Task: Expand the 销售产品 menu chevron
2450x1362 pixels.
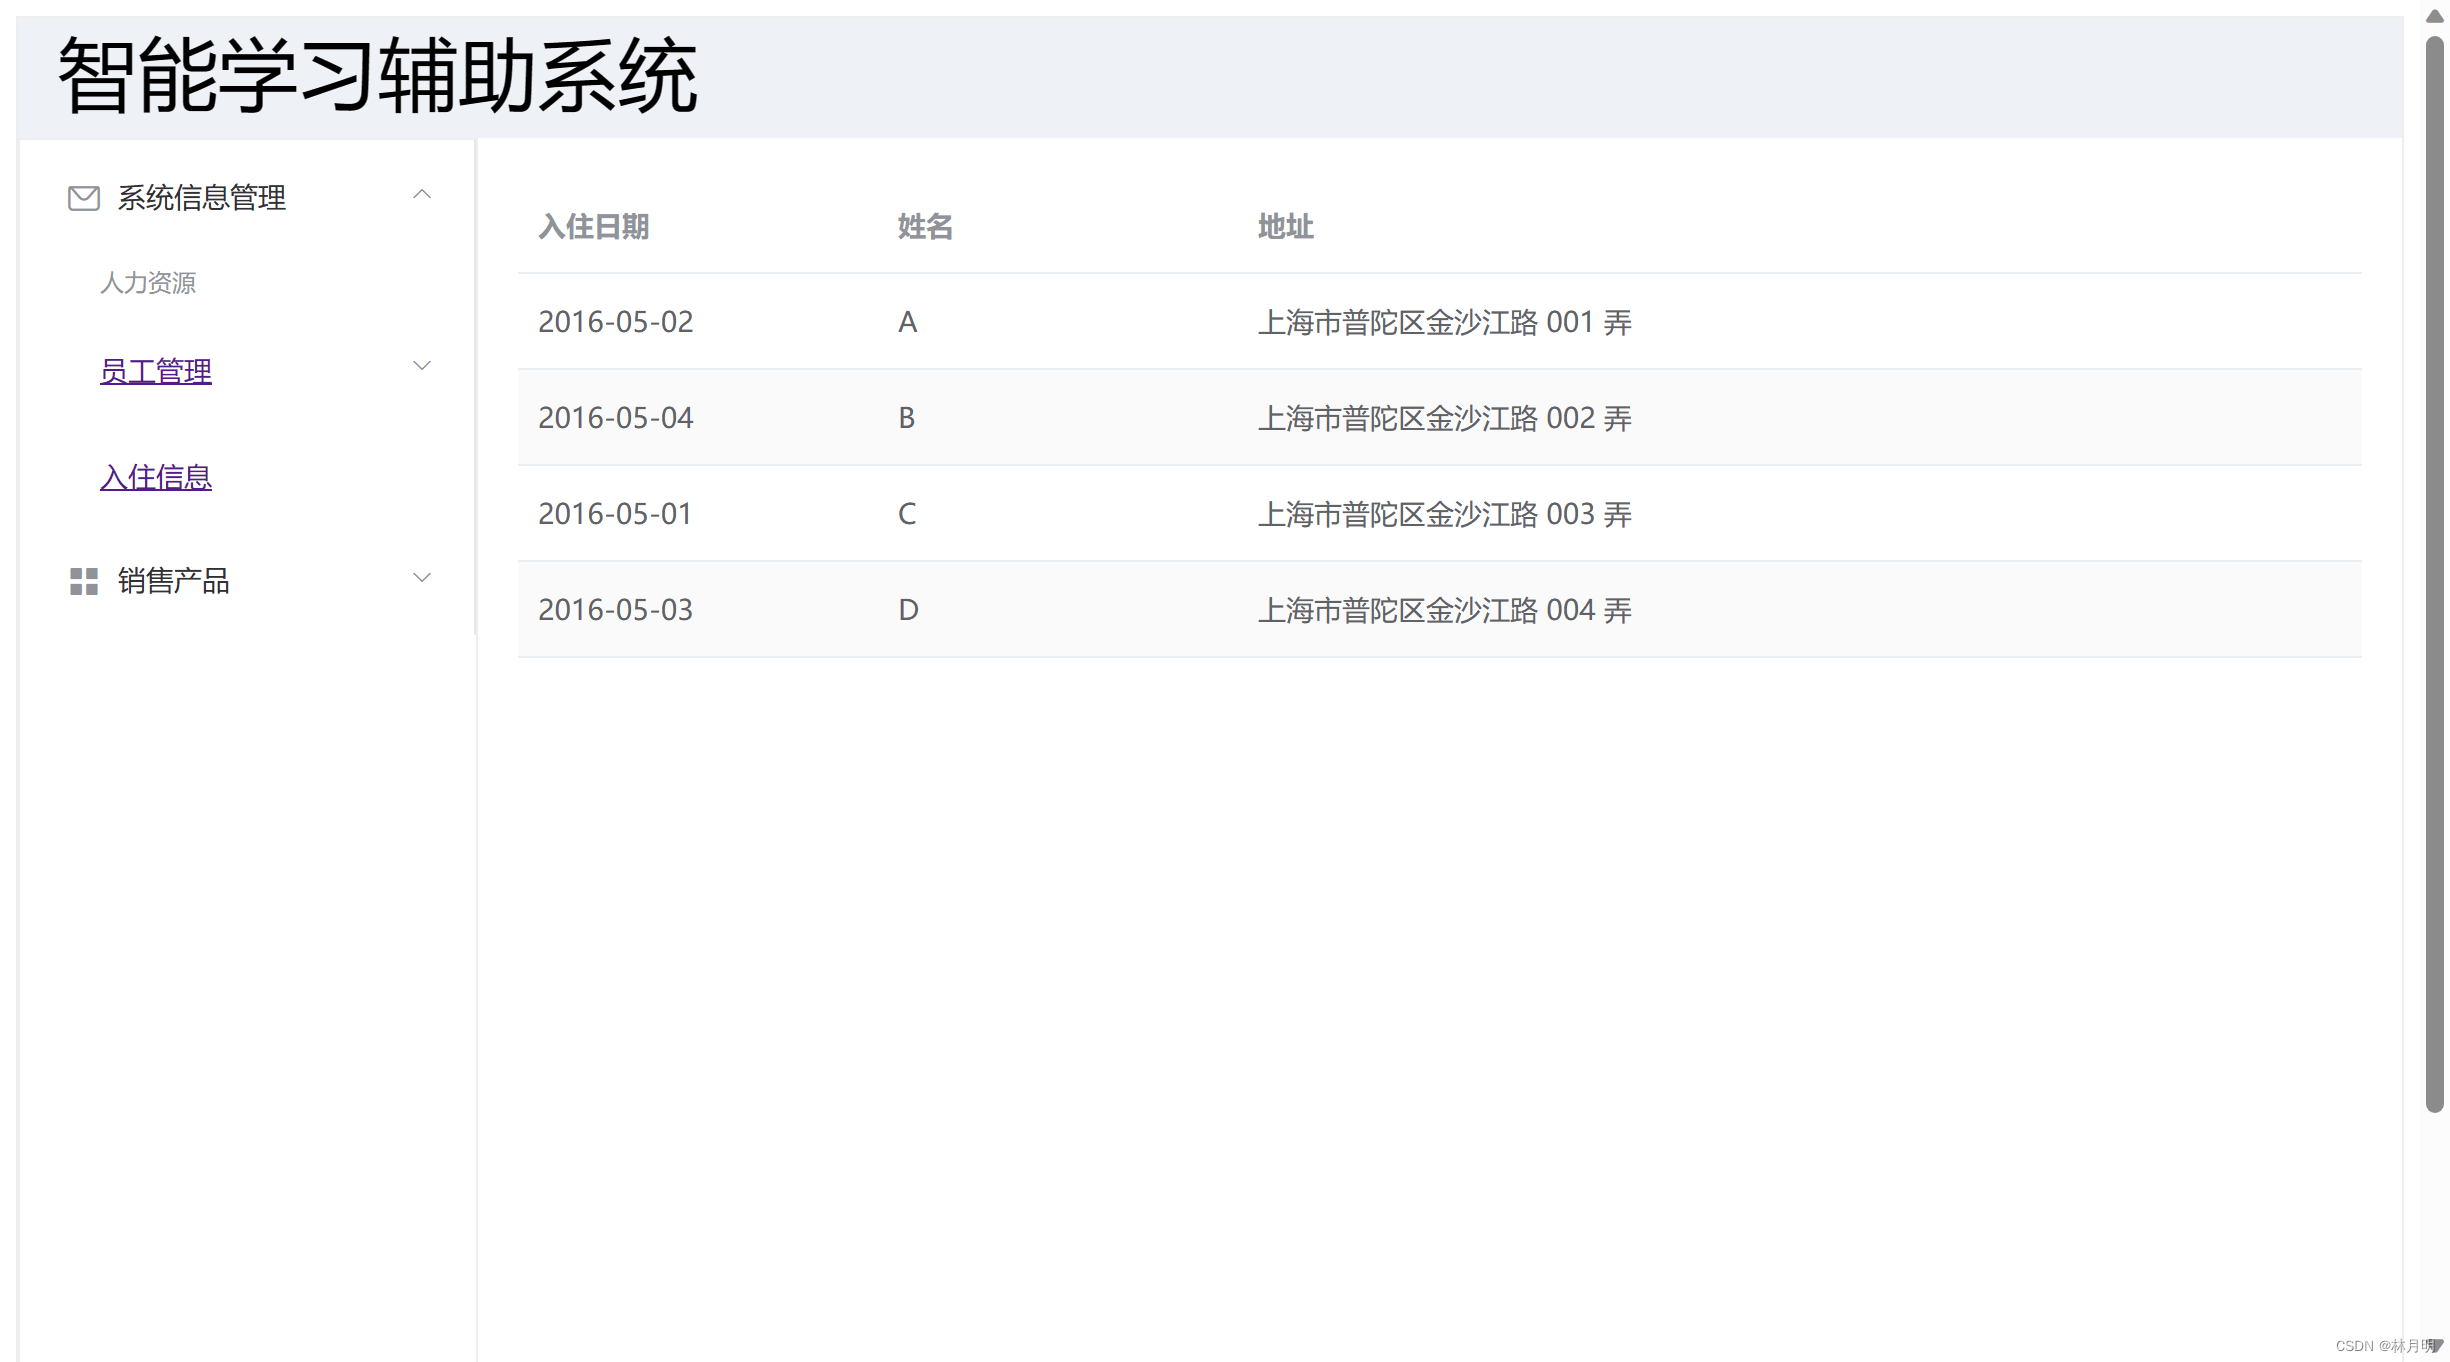Action: 422,577
